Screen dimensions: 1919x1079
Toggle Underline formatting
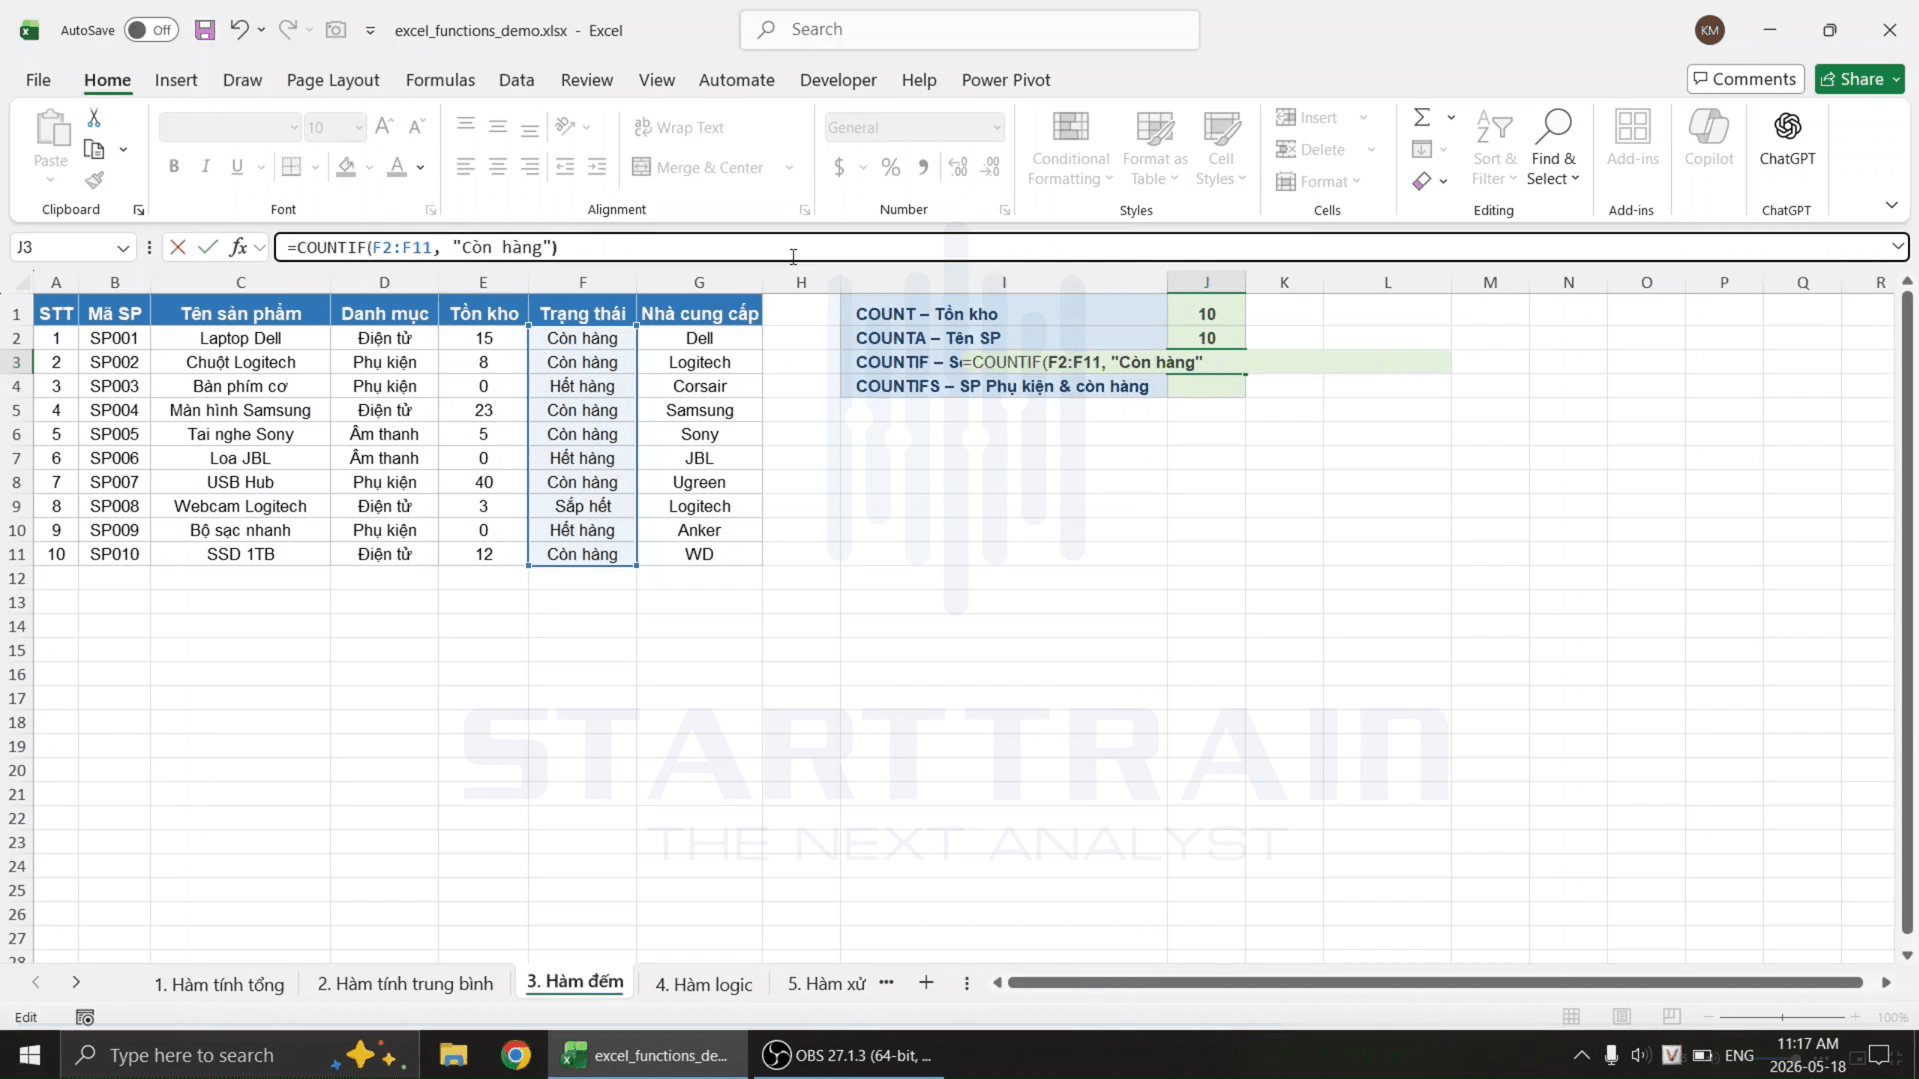(237, 167)
